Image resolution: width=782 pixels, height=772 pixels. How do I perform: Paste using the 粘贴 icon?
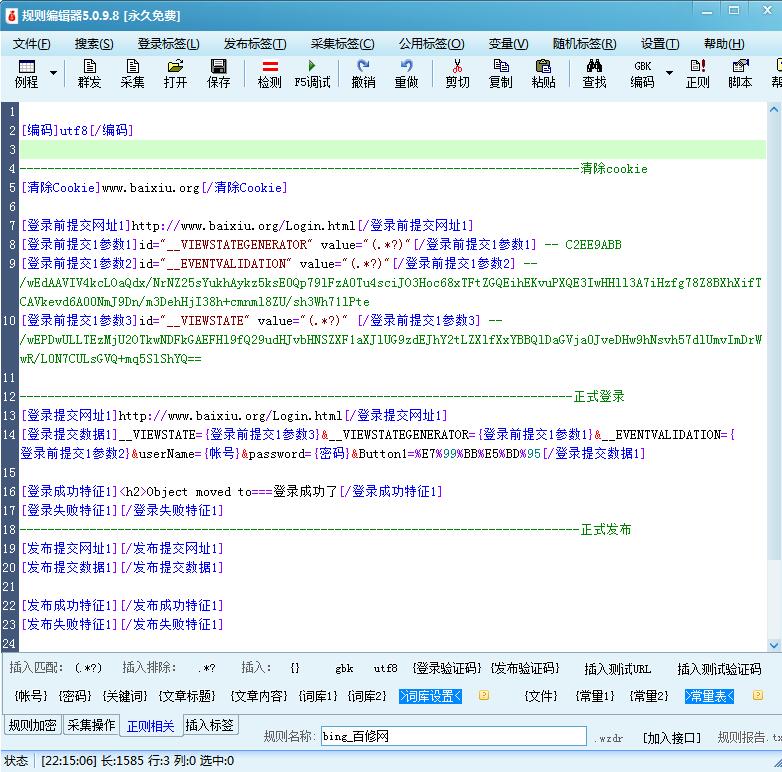(x=543, y=73)
